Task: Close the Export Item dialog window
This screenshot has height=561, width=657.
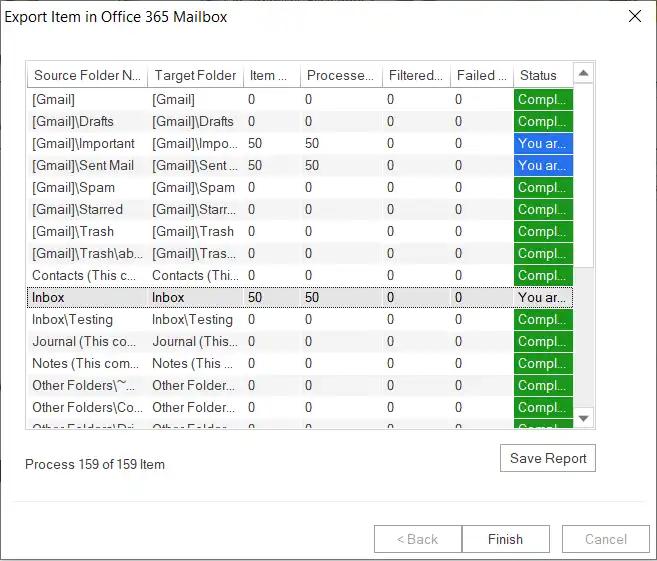Action: pos(635,16)
